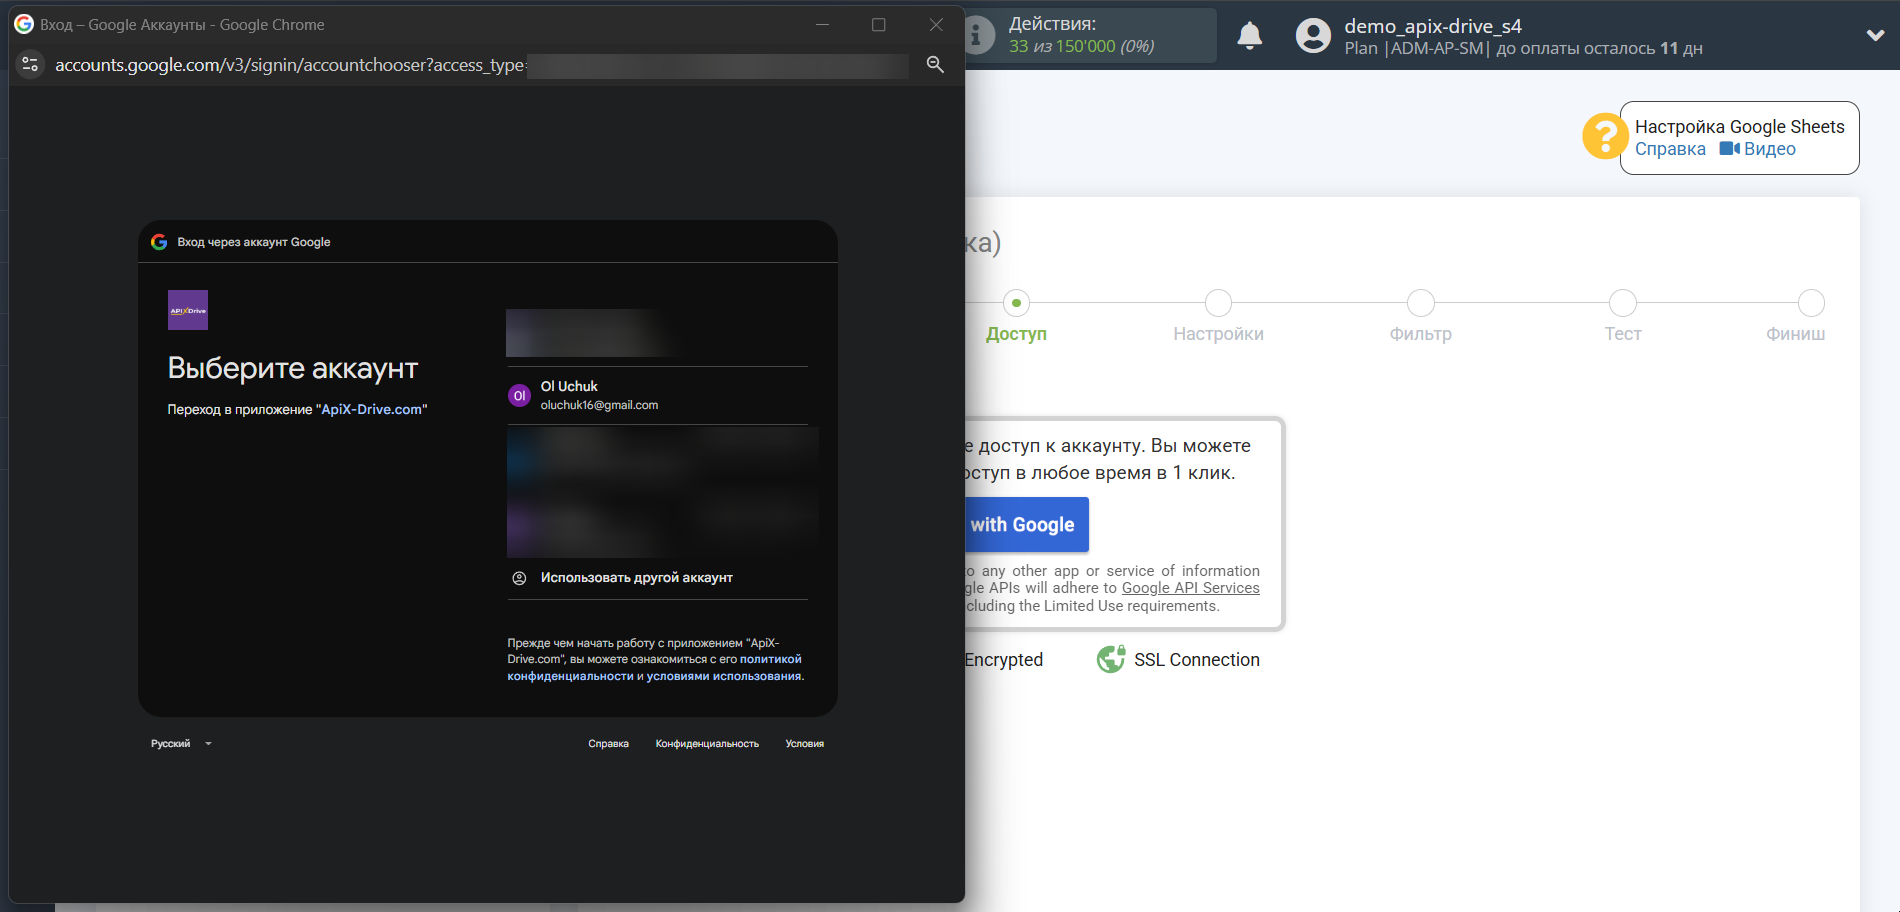Click the yellow question mark help icon
Image resolution: width=1900 pixels, height=912 pixels.
tap(1604, 136)
